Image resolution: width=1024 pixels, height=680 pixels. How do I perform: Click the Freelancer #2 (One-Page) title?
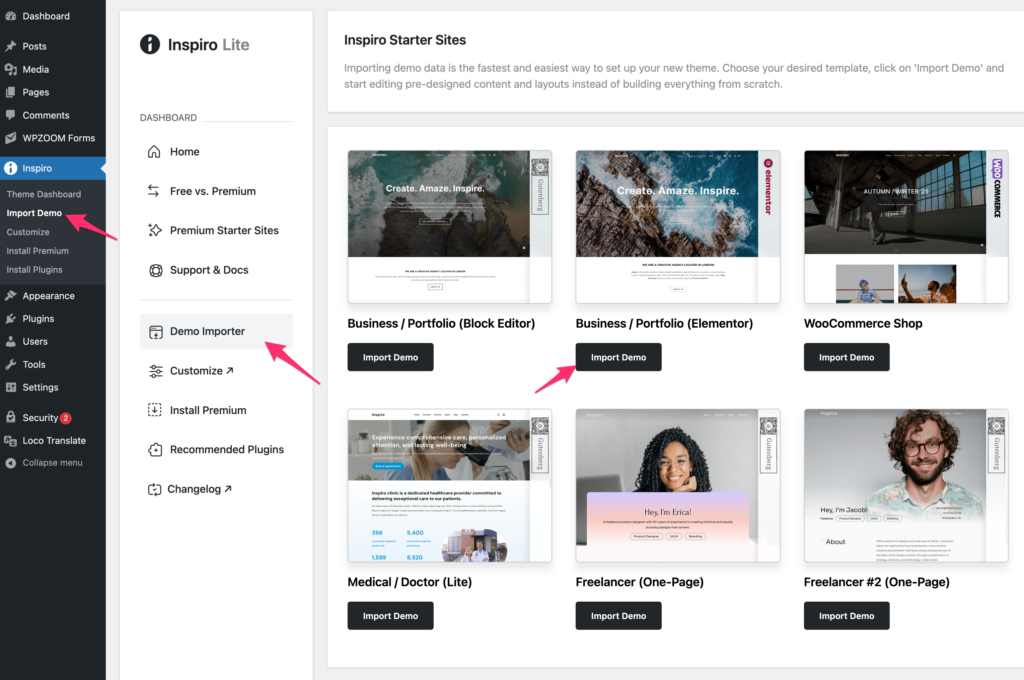pyautogui.click(x=876, y=582)
